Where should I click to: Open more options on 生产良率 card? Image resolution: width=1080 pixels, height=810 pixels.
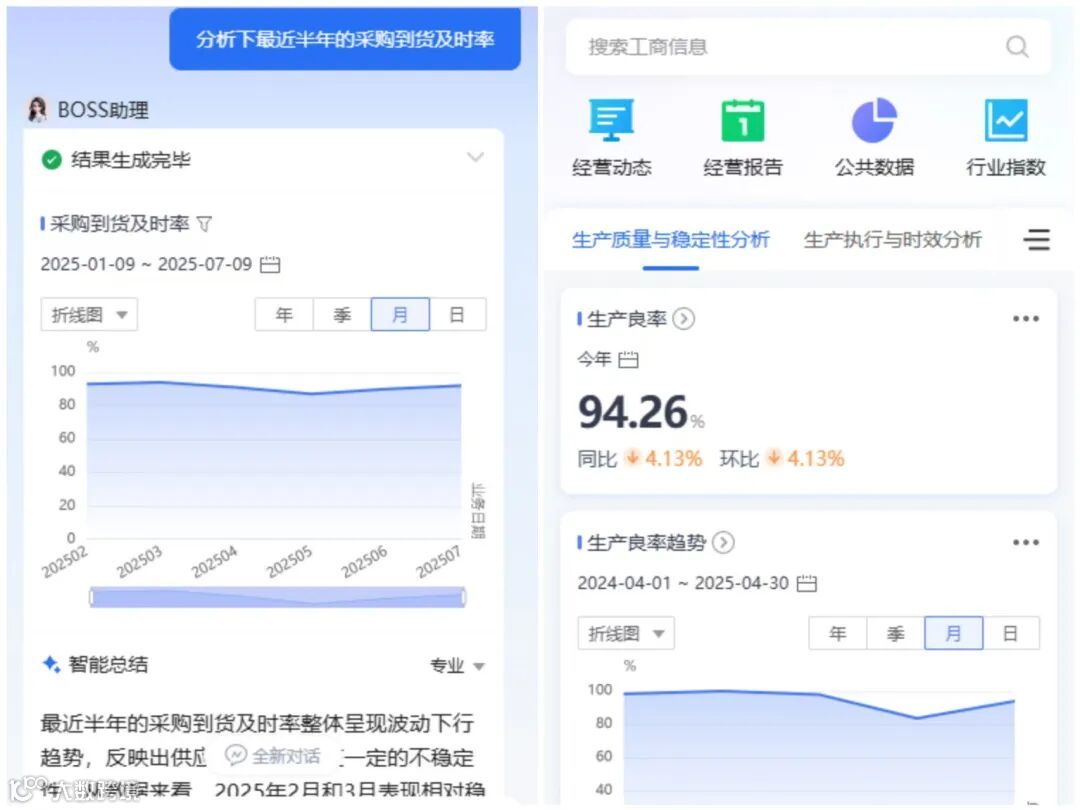point(1026,319)
